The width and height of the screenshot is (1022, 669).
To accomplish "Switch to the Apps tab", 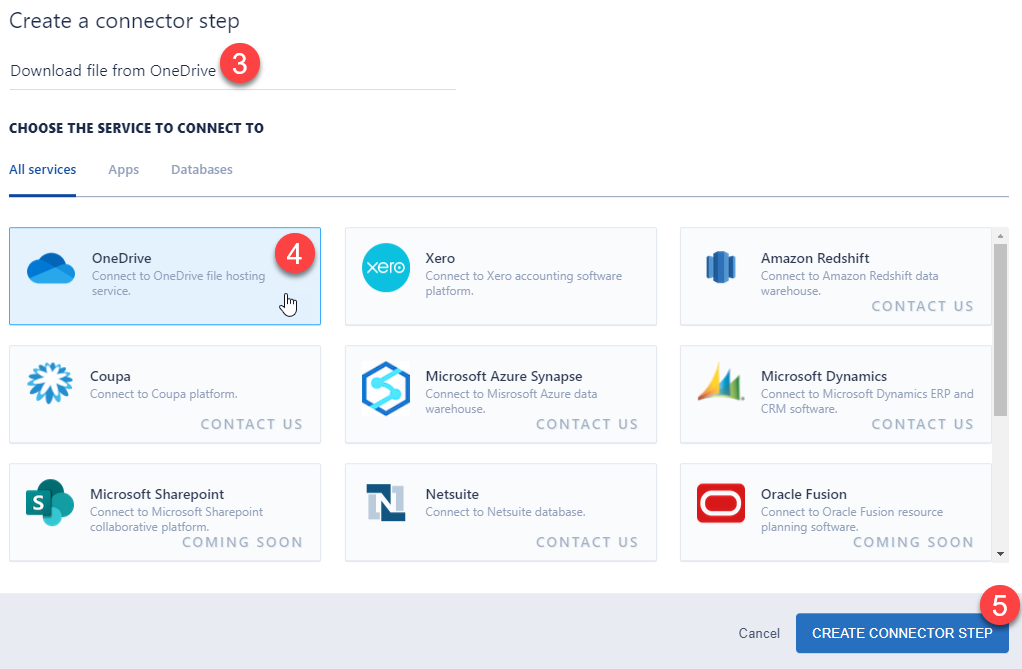I will pos(123,170).
